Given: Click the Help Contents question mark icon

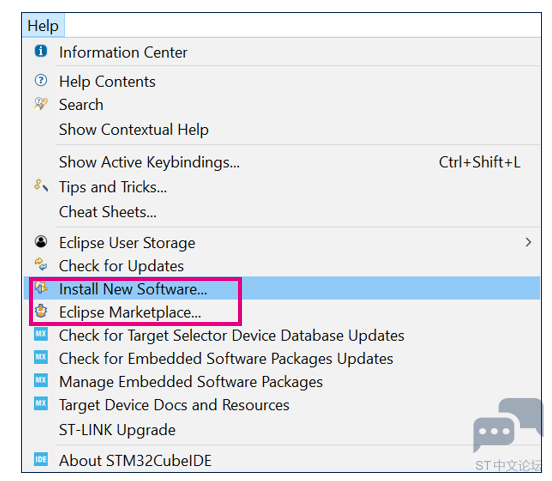Looking at the screenshot, I should click(x=41, y=80).
